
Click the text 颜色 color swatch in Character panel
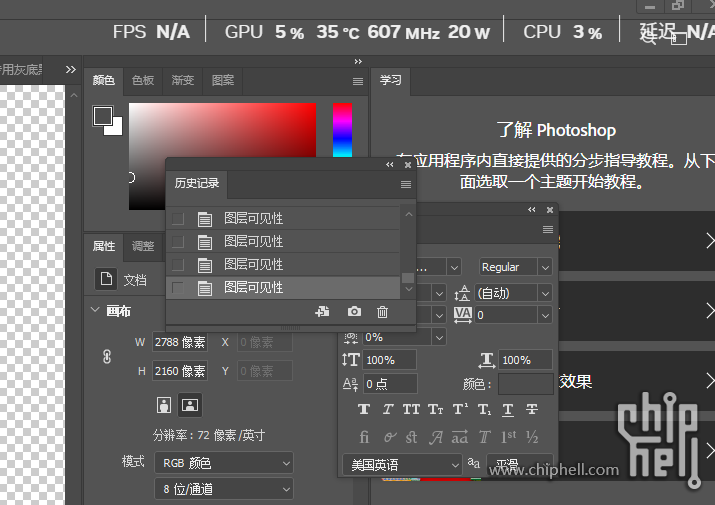pos(525,384)
